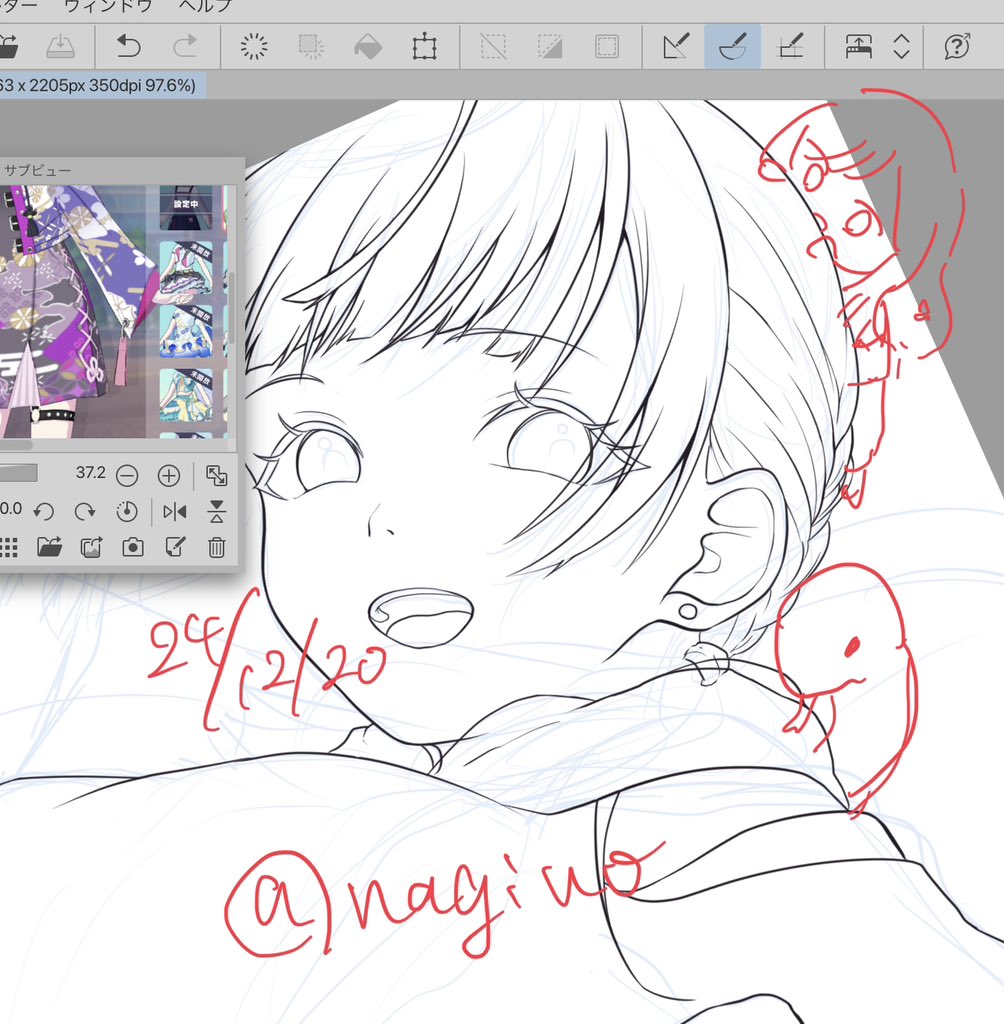Zoom out Sub View with minus button
The height and width of the screenshot is (1024, 1004).
click(x=127, y=475)
